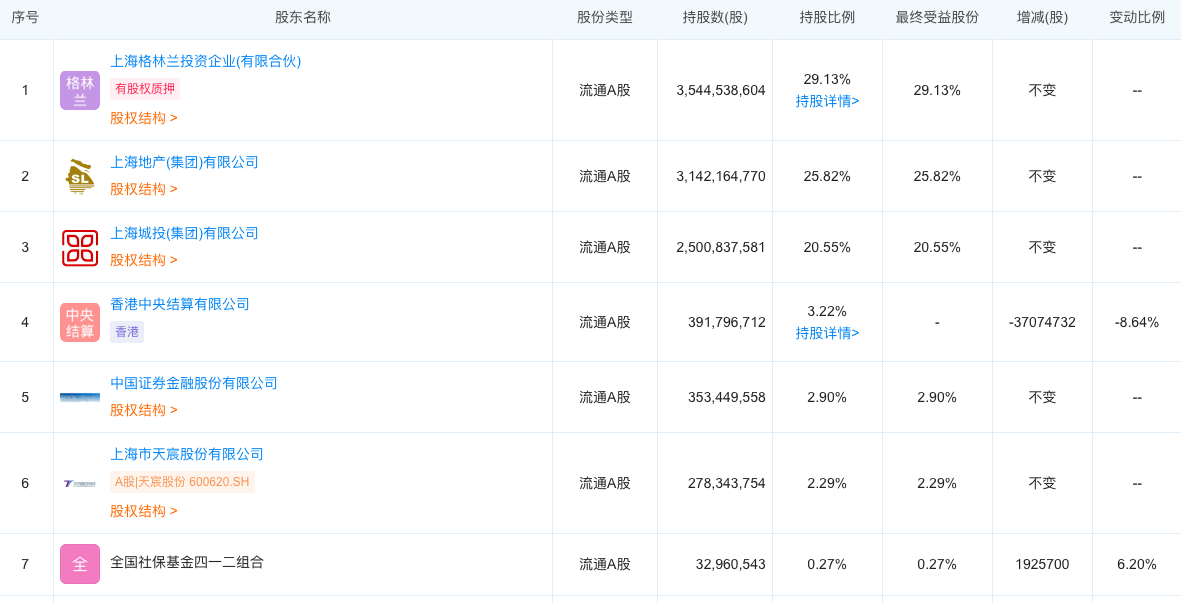Click the pink 中央结算 logo icon

pyautogui.click(x=80, y=322)
